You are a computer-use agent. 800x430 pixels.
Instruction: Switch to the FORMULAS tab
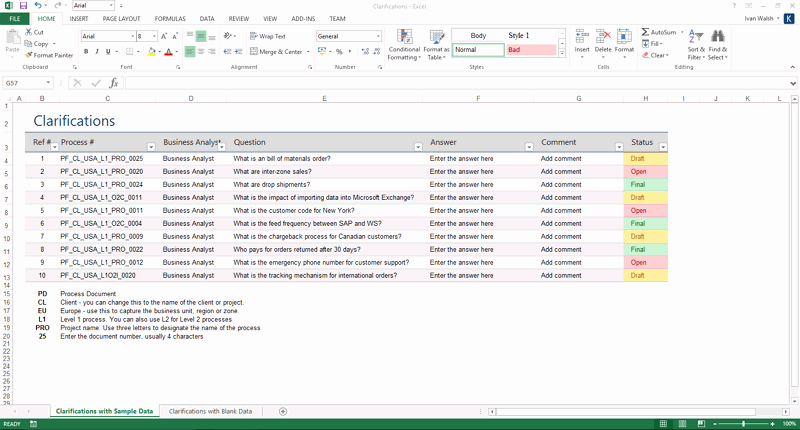pyautogui.click(x=170, y=19)
